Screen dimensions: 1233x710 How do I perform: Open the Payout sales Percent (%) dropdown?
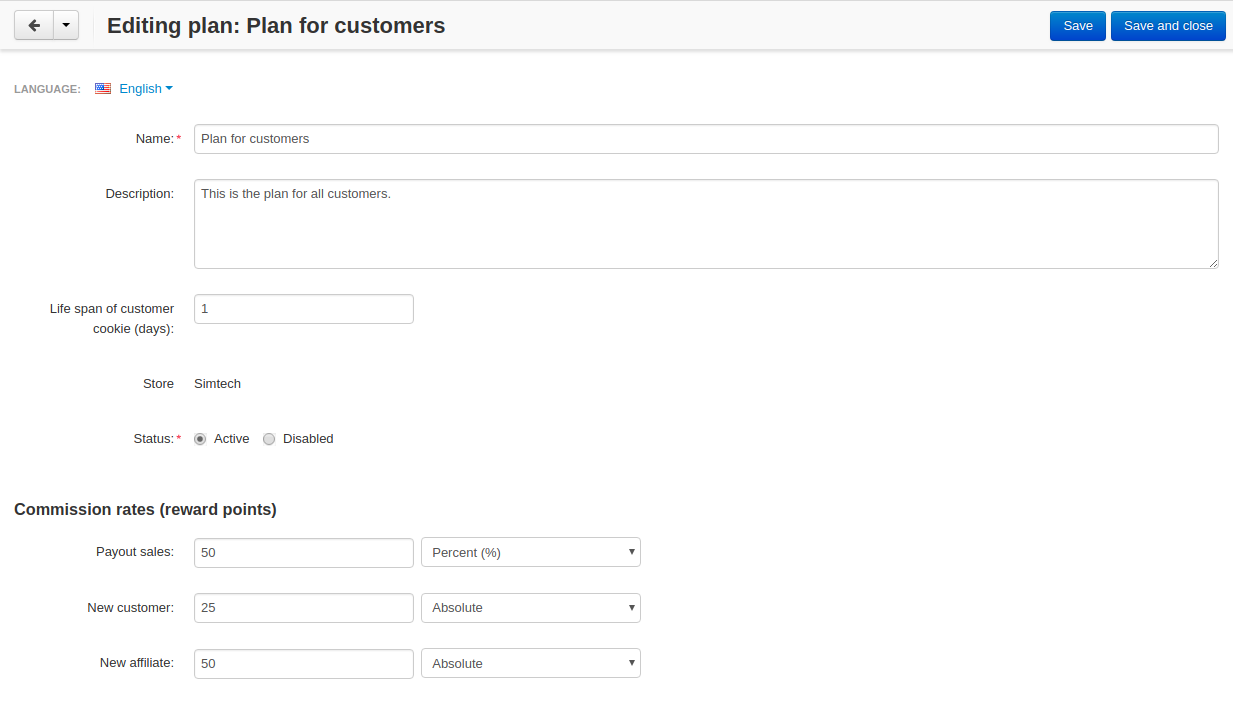[531, 552]
